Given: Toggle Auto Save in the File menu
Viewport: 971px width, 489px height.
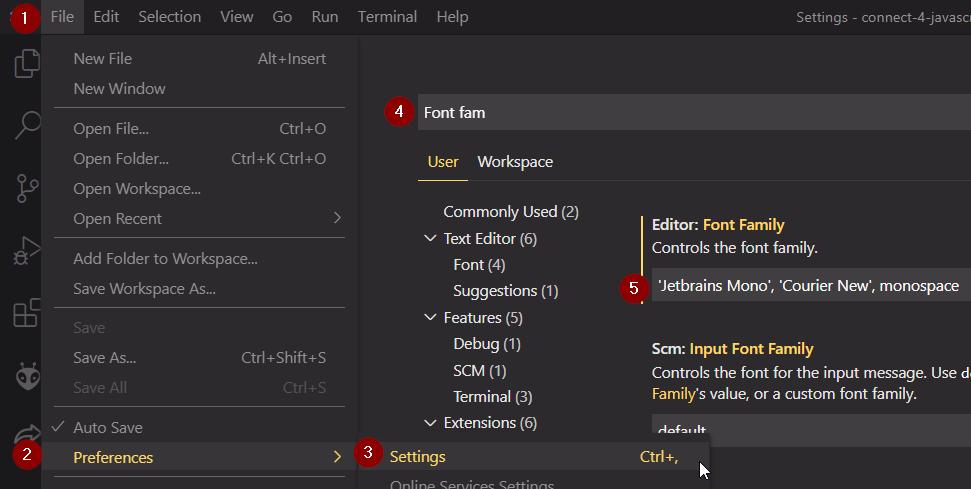Looking at the screenshot, I should (108, 427).
